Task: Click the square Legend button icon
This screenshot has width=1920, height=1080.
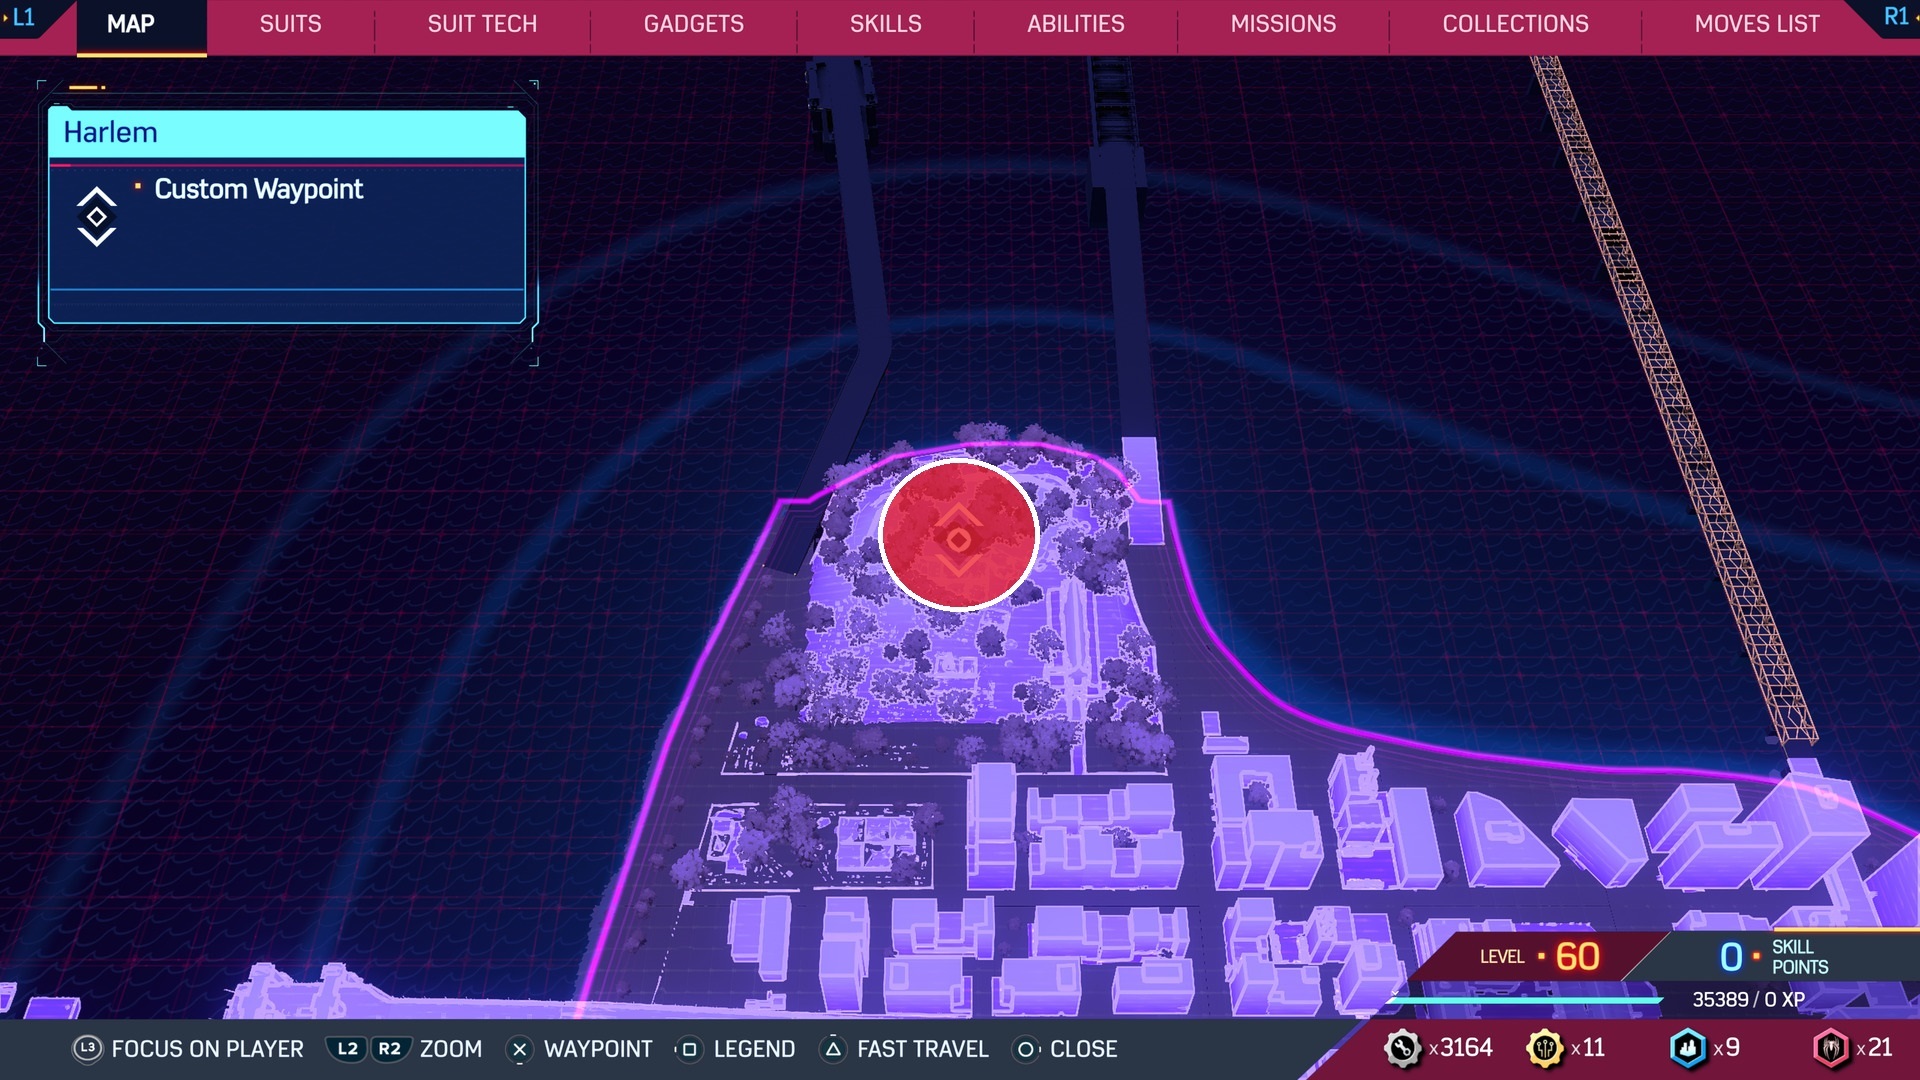Action: click(x=689, y=1049)
